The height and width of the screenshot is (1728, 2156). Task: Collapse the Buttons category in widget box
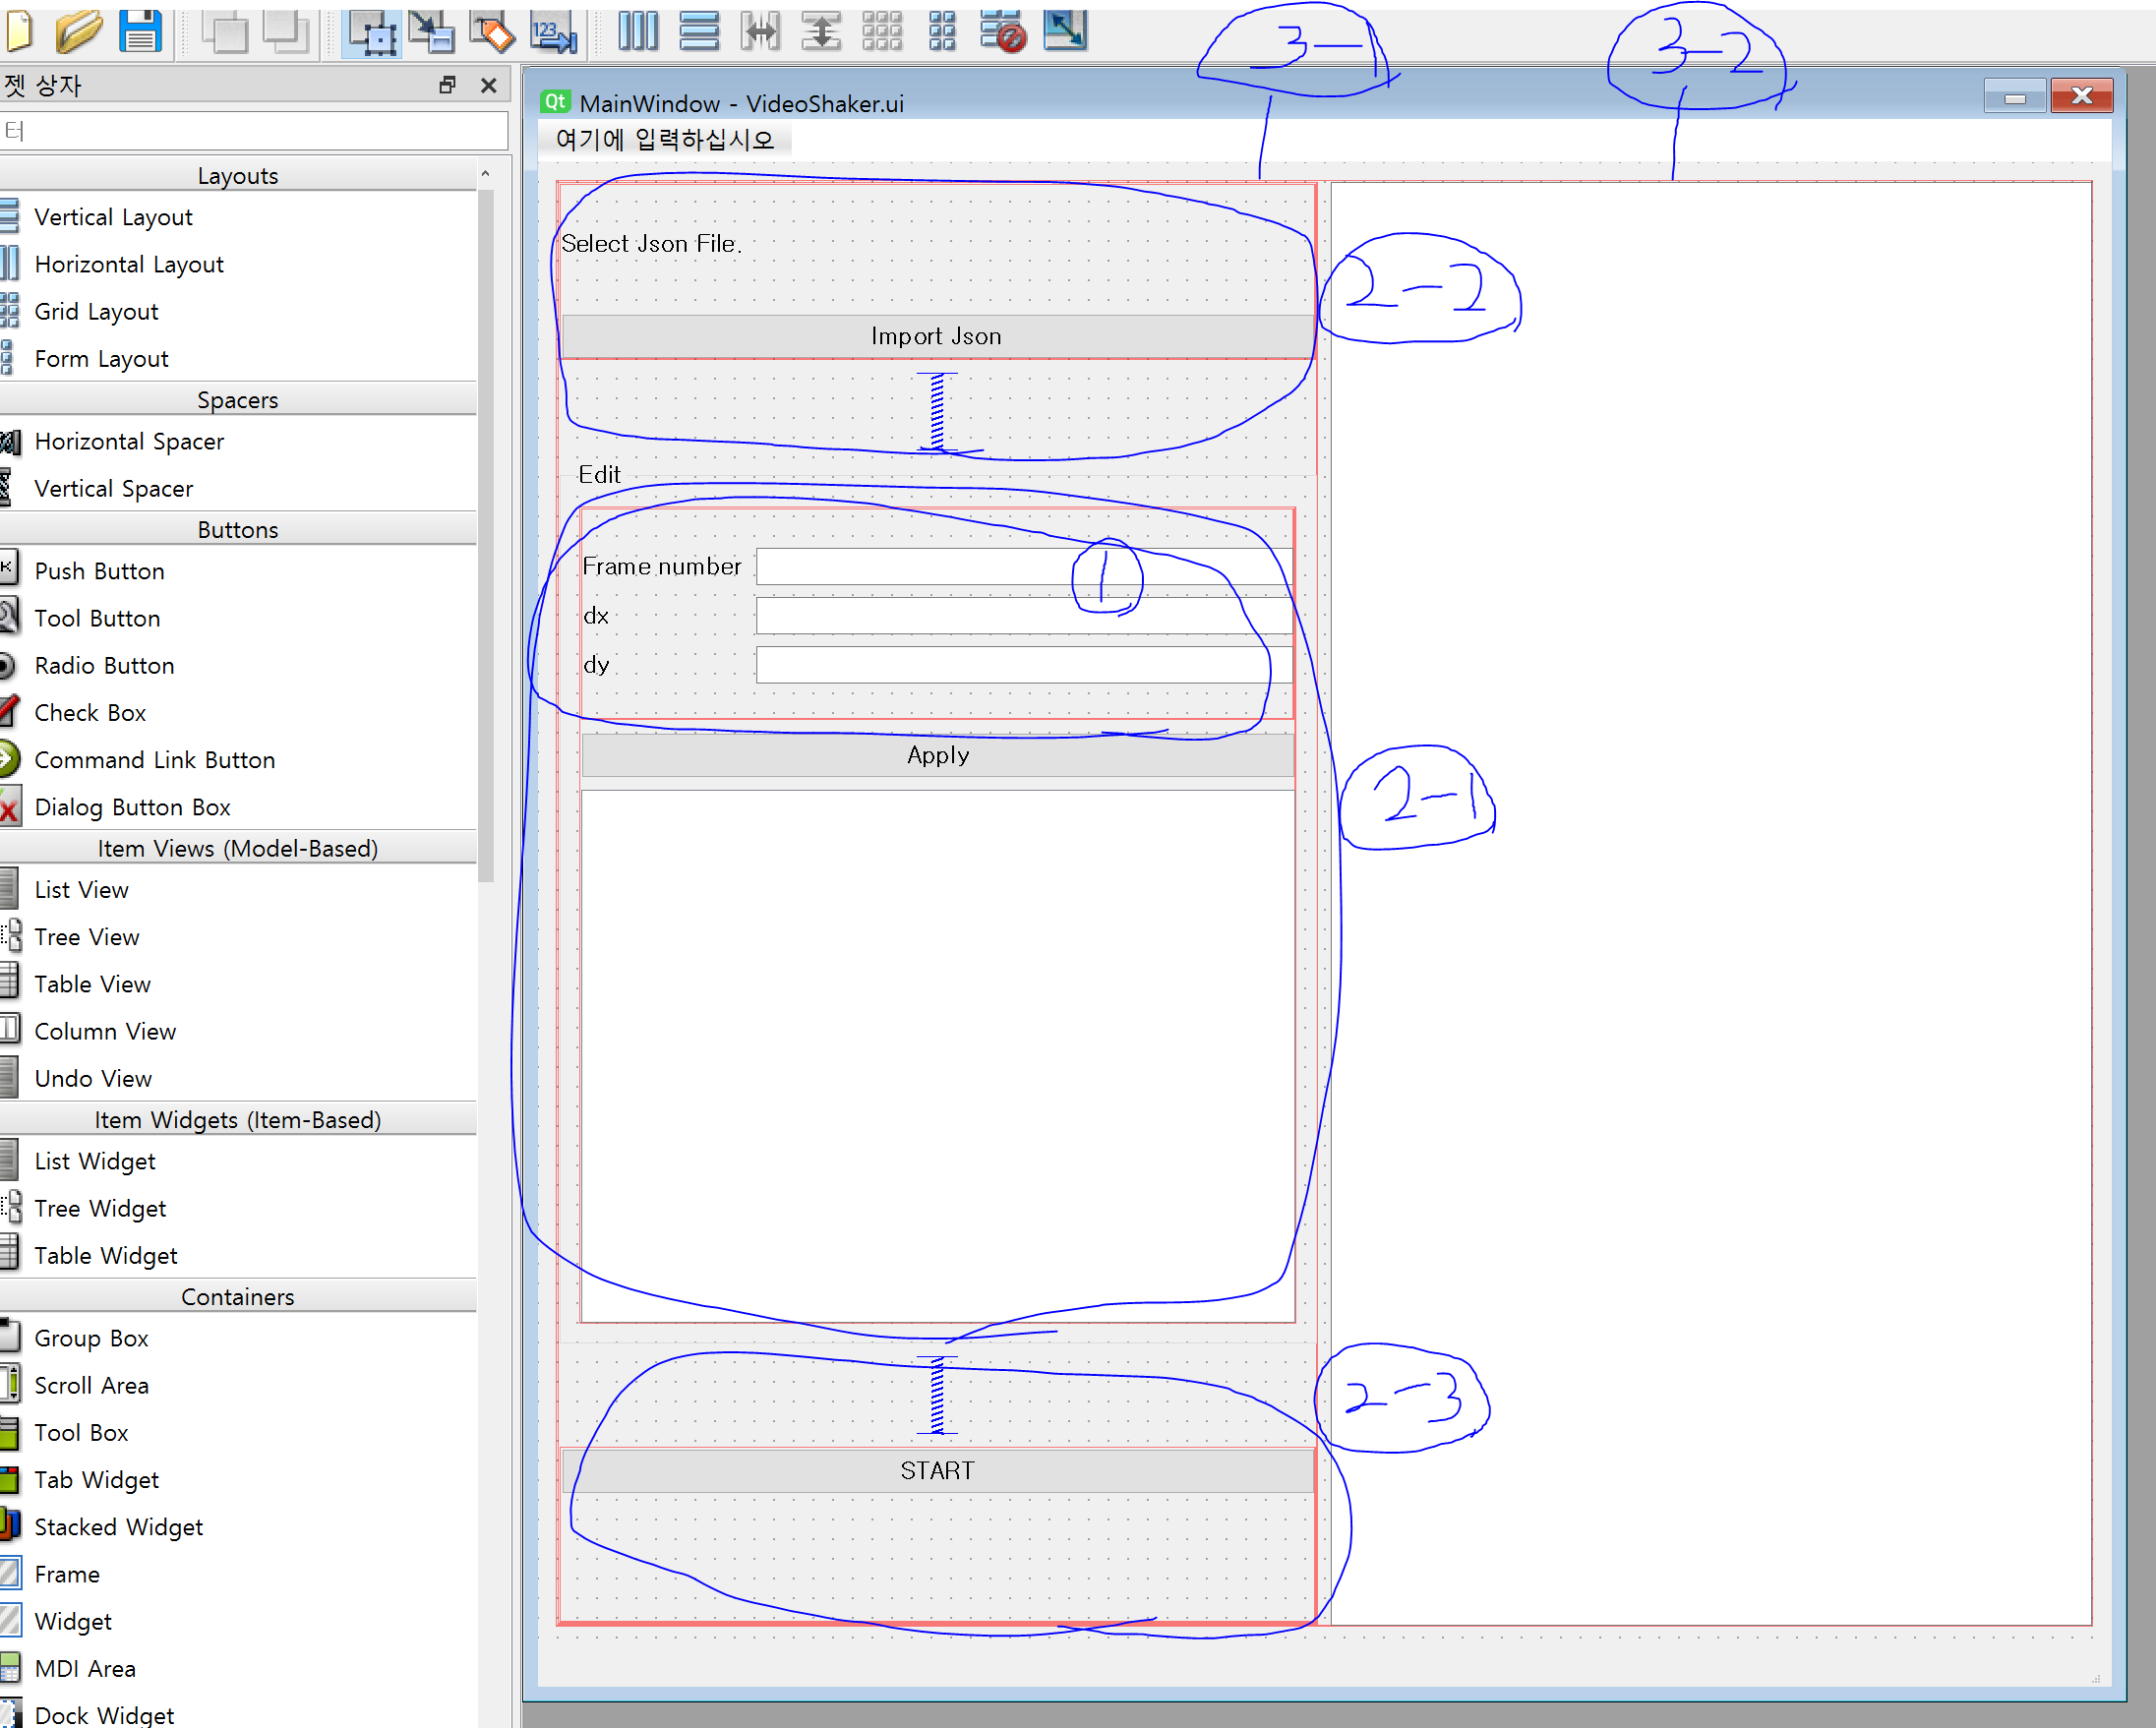coord(238,529)
